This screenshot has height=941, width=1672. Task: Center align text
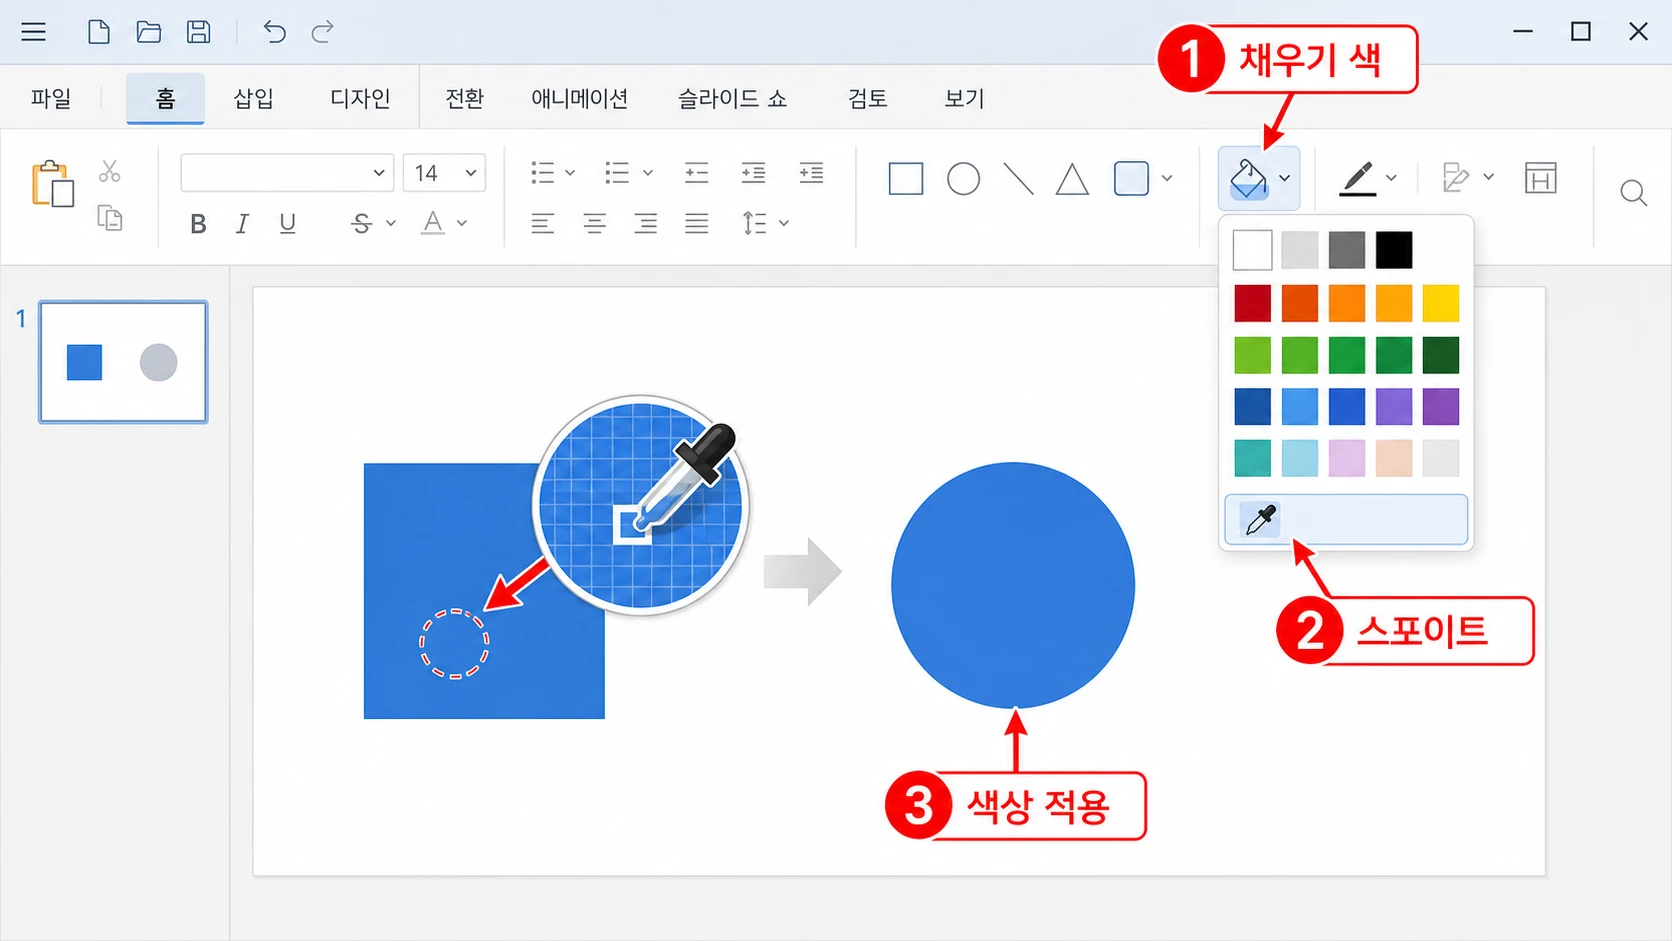[x=595, y=224]
